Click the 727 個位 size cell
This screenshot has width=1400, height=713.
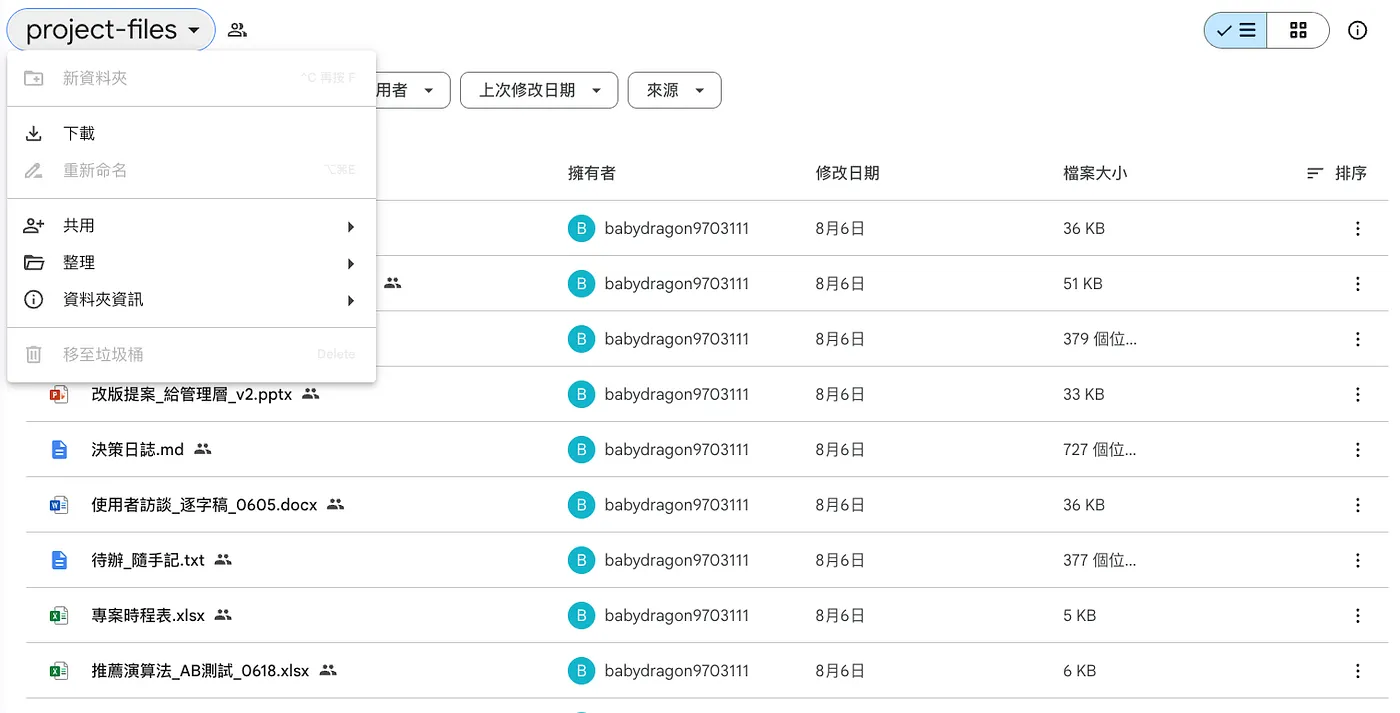pyautogui.click(x=1100, y=450)
